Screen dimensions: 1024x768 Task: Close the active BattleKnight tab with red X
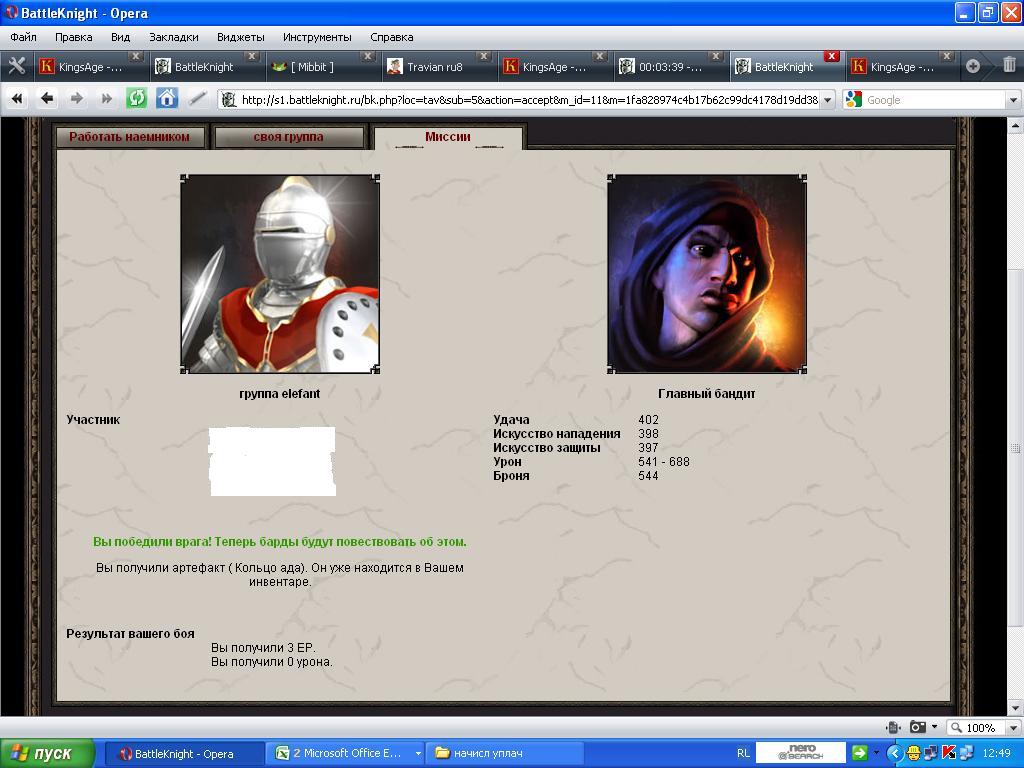click(831, 56)
